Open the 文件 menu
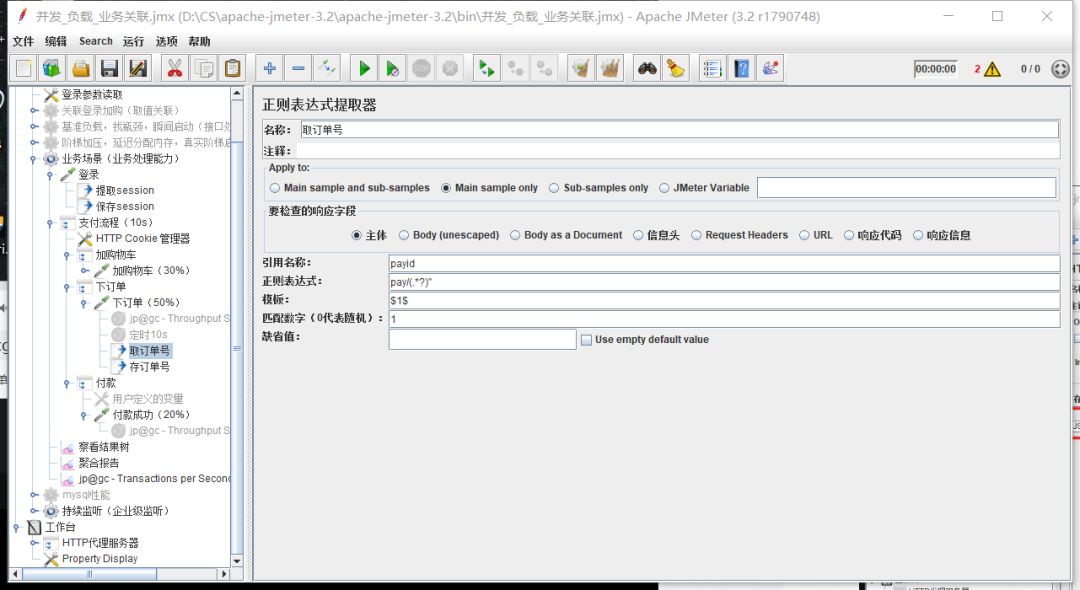Image resolution: width=1080 pixels, height=590 pixels. (22, 41)
